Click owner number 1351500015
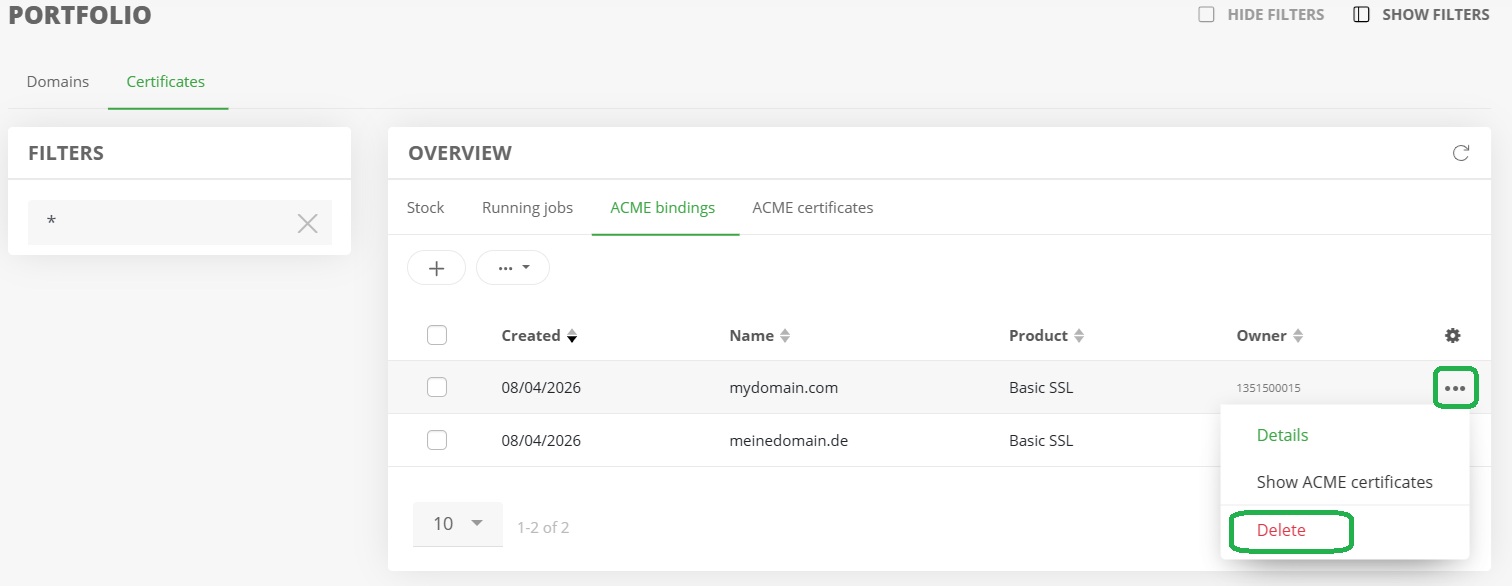 pyautogui.click(x=1268, y=388)
